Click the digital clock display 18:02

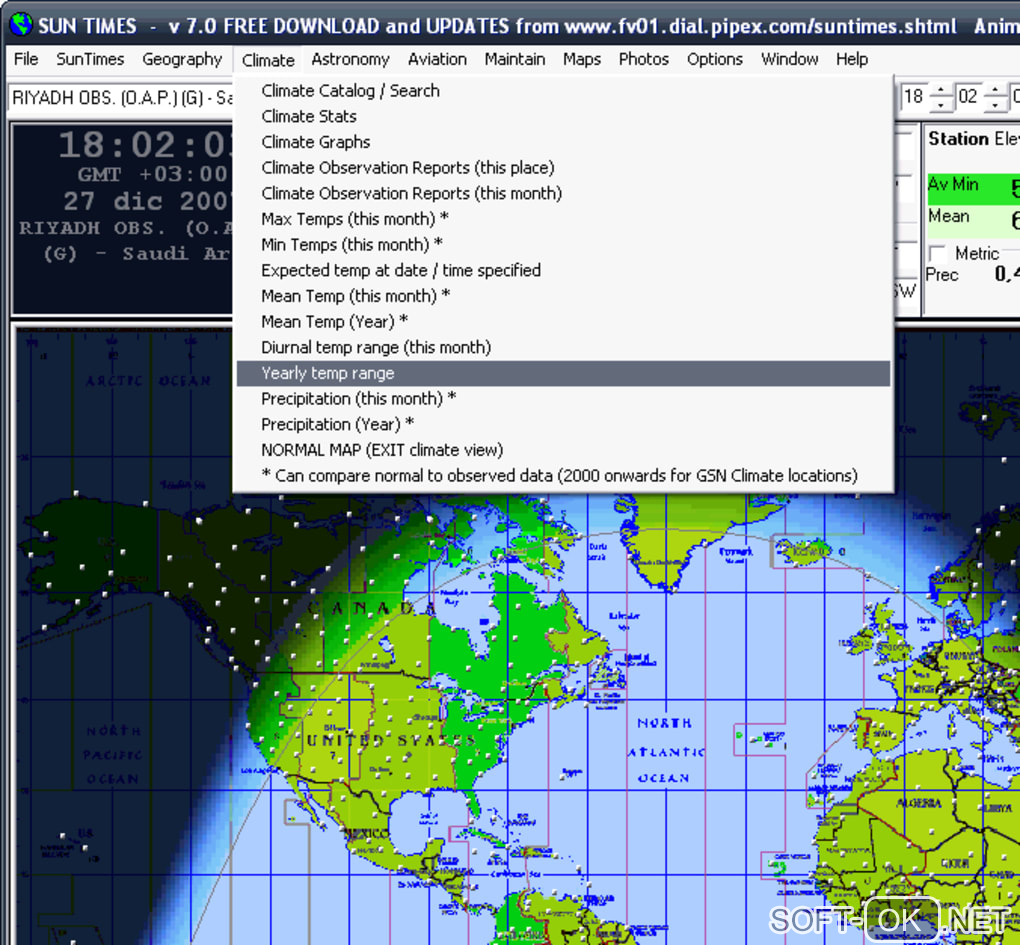click(144, 145)
